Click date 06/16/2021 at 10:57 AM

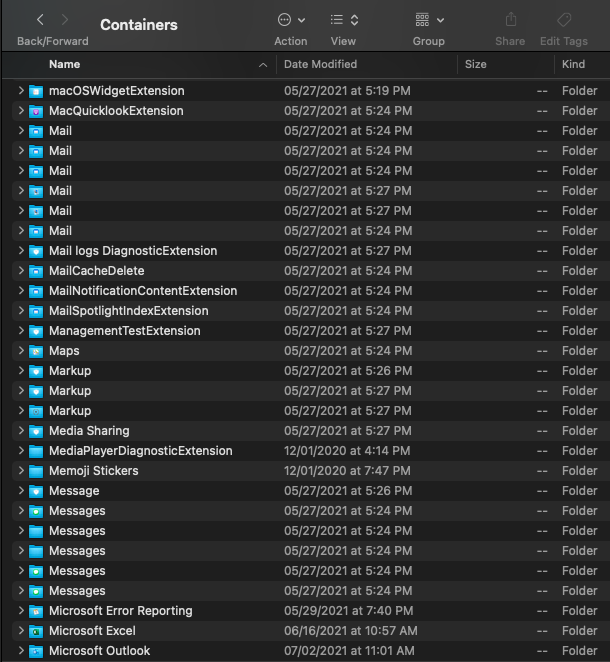351,631
